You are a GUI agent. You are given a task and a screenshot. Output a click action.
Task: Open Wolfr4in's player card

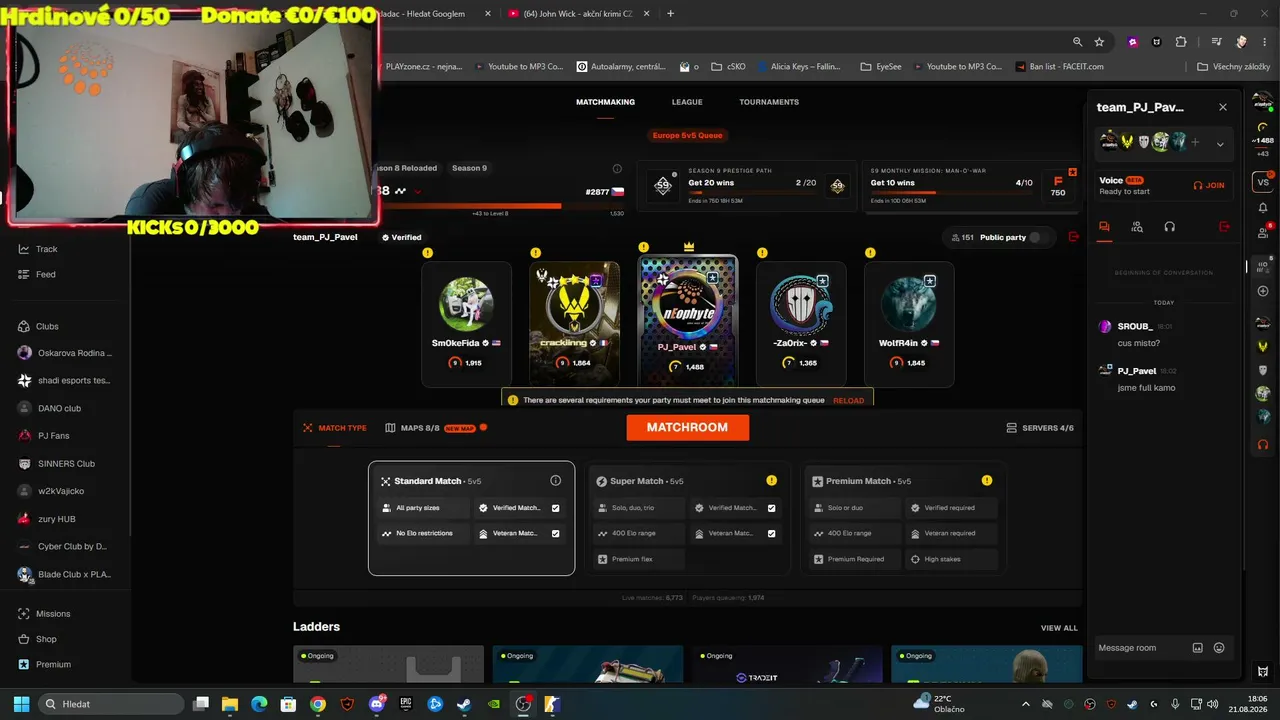909,324
